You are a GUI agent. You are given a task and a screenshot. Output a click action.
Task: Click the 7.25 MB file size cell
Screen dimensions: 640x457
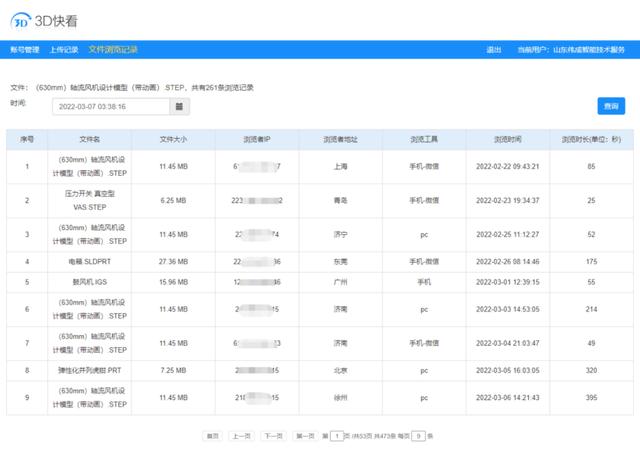tap(173, 370)
